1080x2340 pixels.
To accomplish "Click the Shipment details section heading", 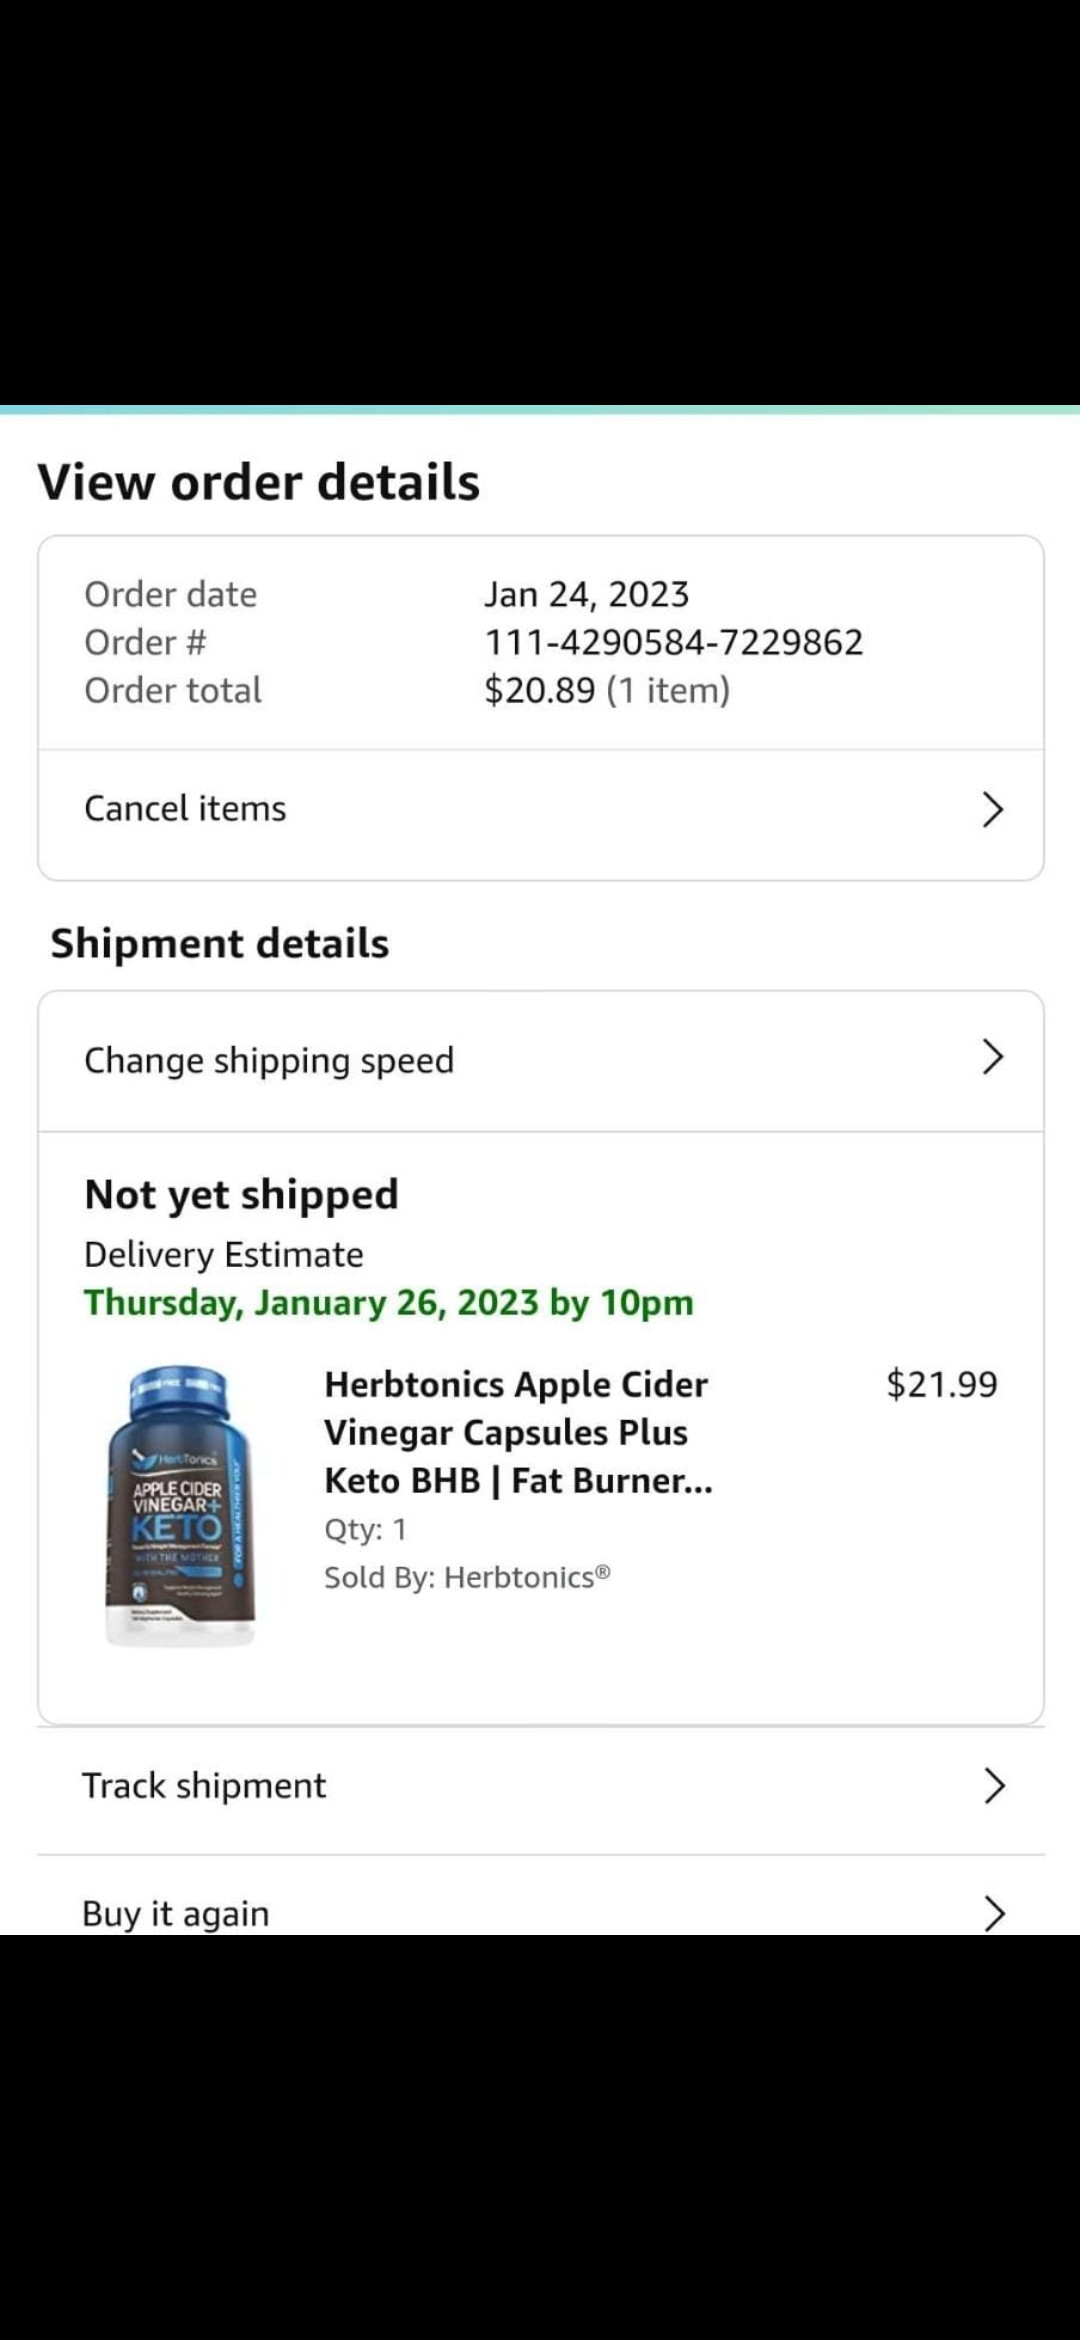I will coord(220,943).
